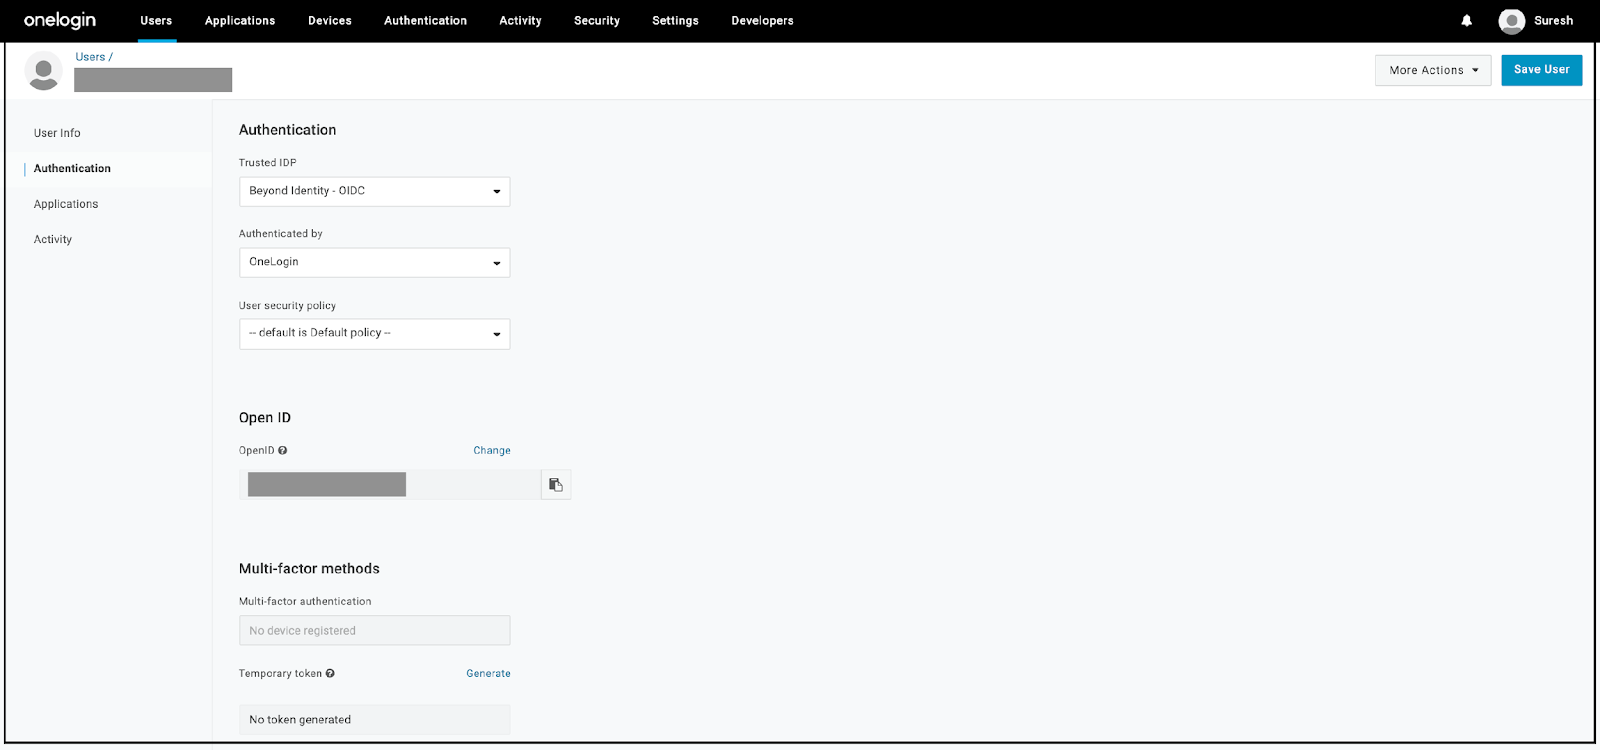Open the Activity top menu
The height and width of the screenshot is (750, 1600).
click(520, 20)
